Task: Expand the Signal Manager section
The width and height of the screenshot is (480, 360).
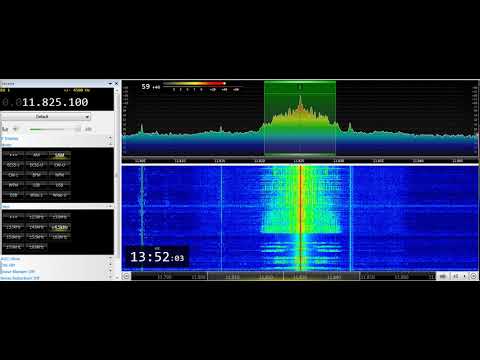Action: (110, 271)
